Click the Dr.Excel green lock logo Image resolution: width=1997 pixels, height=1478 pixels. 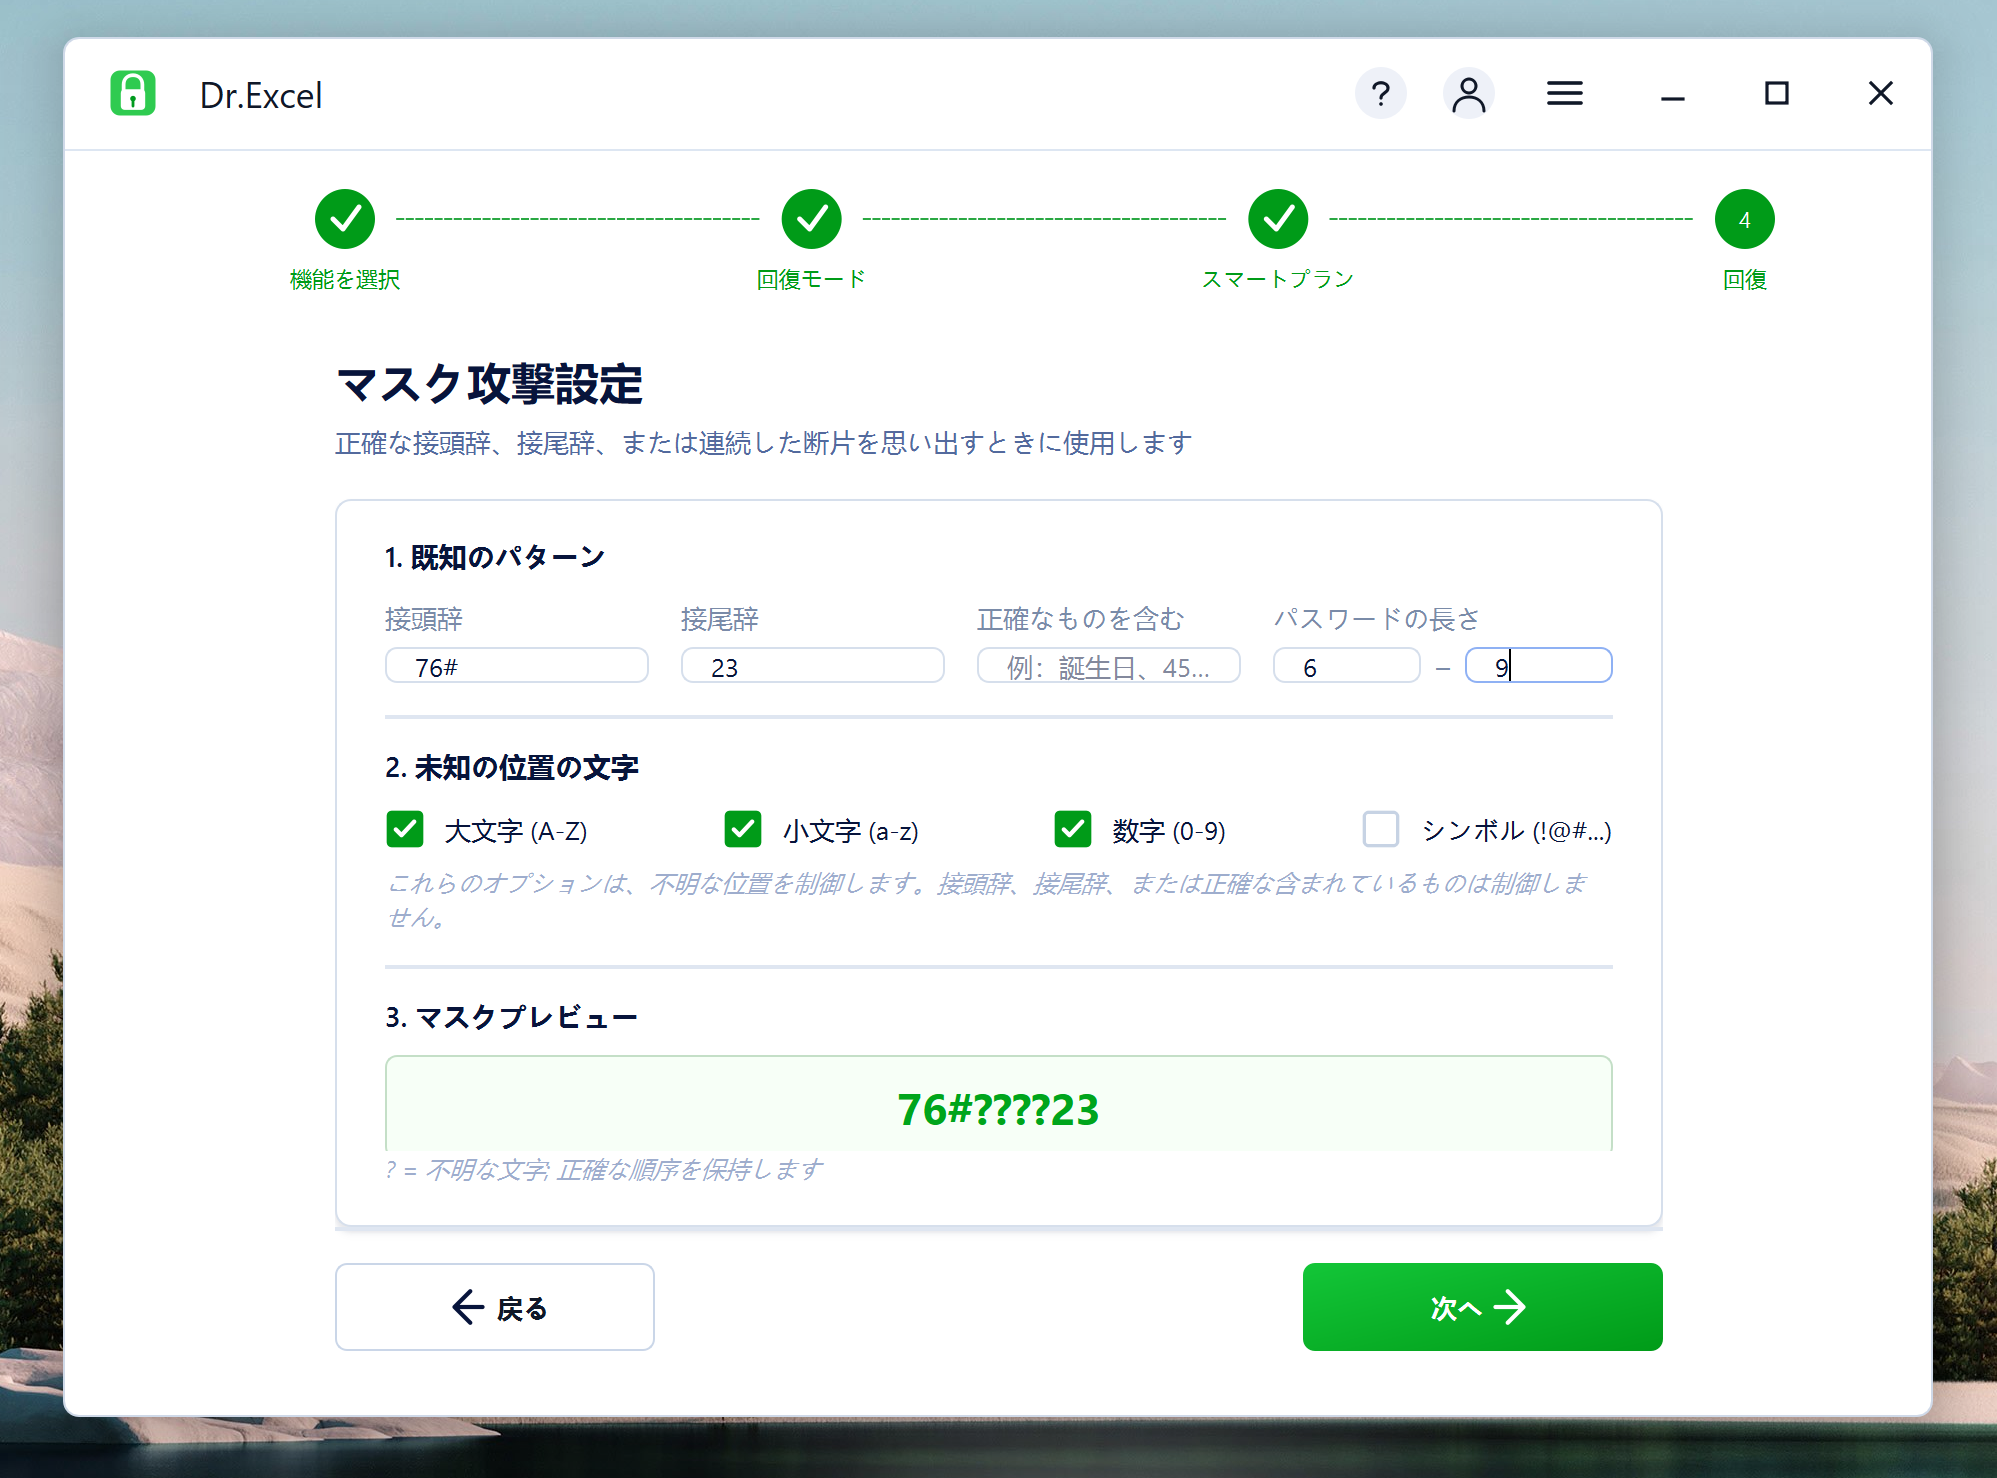[133, 94]
